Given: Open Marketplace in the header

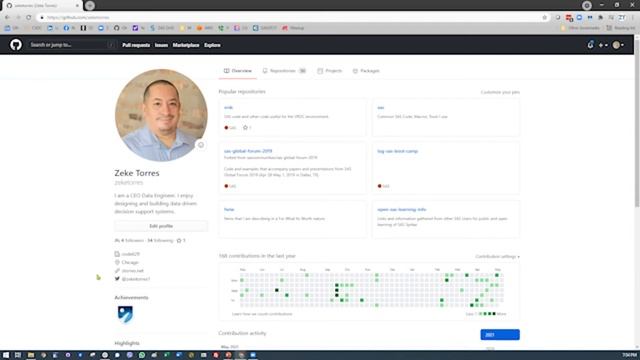Looking at the screenshot, I should pyautogui.click(x=186, y=45).
